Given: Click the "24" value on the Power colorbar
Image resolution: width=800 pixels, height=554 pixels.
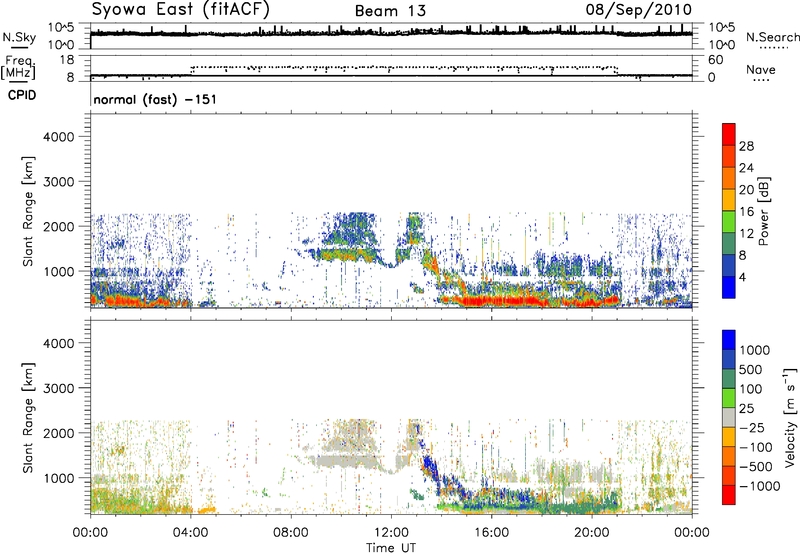Looking at the screenshot, I should pos(746,168).
